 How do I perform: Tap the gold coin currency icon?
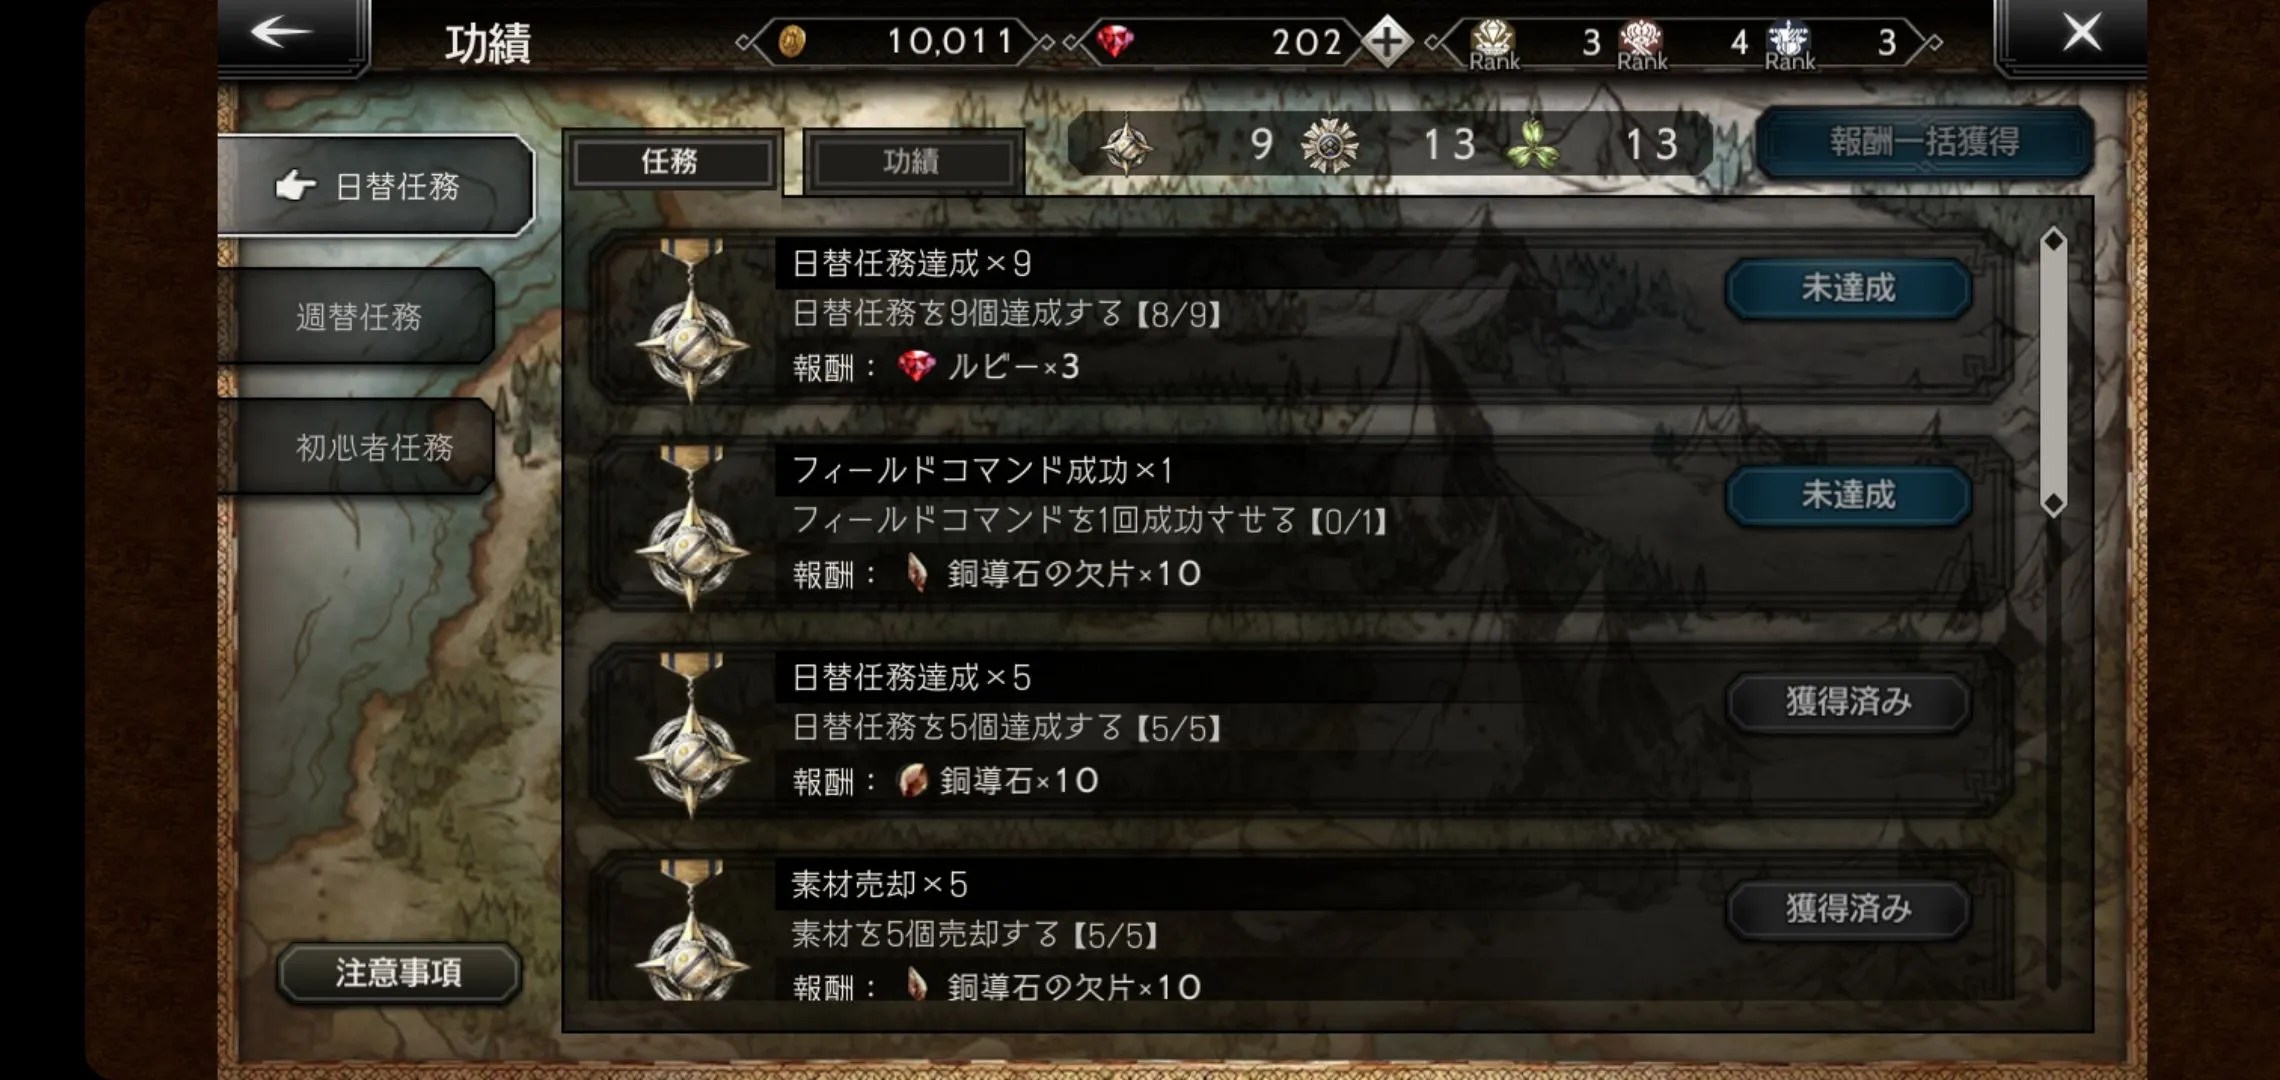tap(791, 42)
